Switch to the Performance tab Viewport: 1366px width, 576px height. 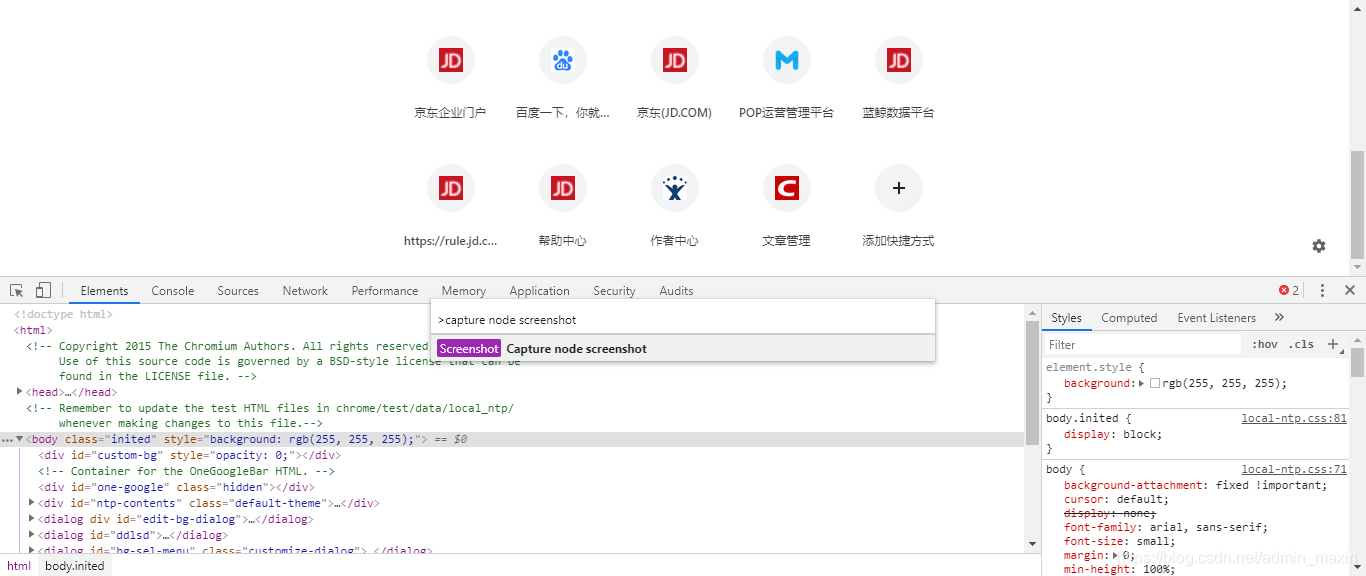(x=385, y=291)
